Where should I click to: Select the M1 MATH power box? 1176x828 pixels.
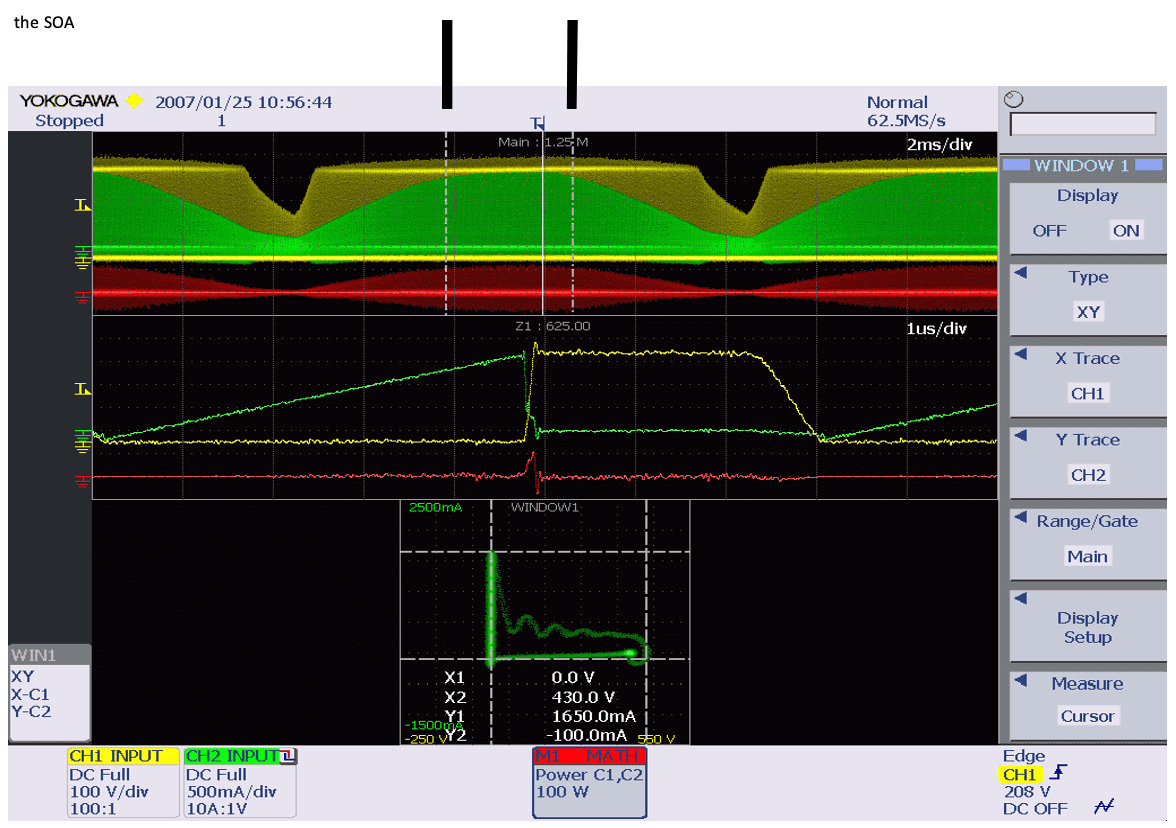[589, 782]
